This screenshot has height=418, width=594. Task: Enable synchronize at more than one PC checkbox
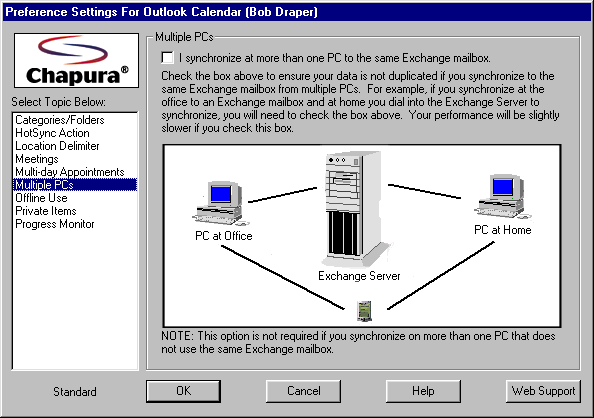167,58
